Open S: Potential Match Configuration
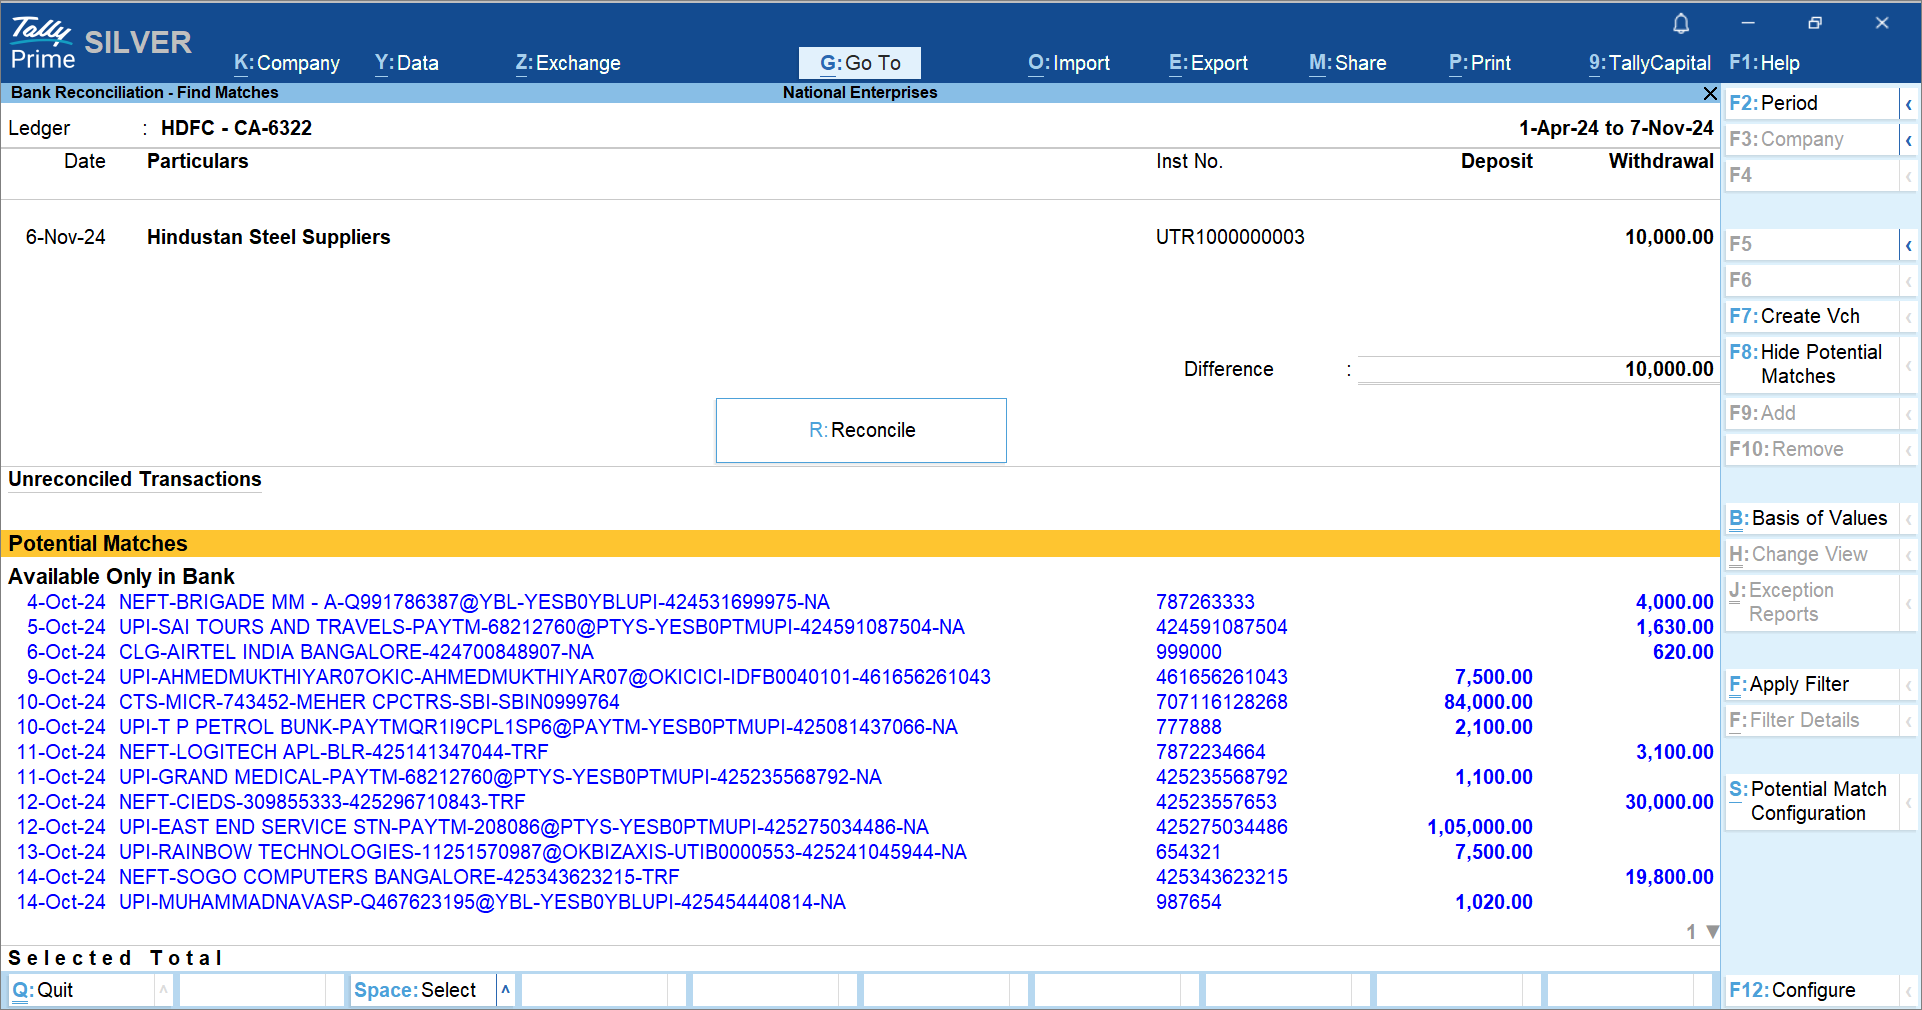The width and height of the screenshot is (1922, 1010). pyautogui.click(x=1812, y=802)
